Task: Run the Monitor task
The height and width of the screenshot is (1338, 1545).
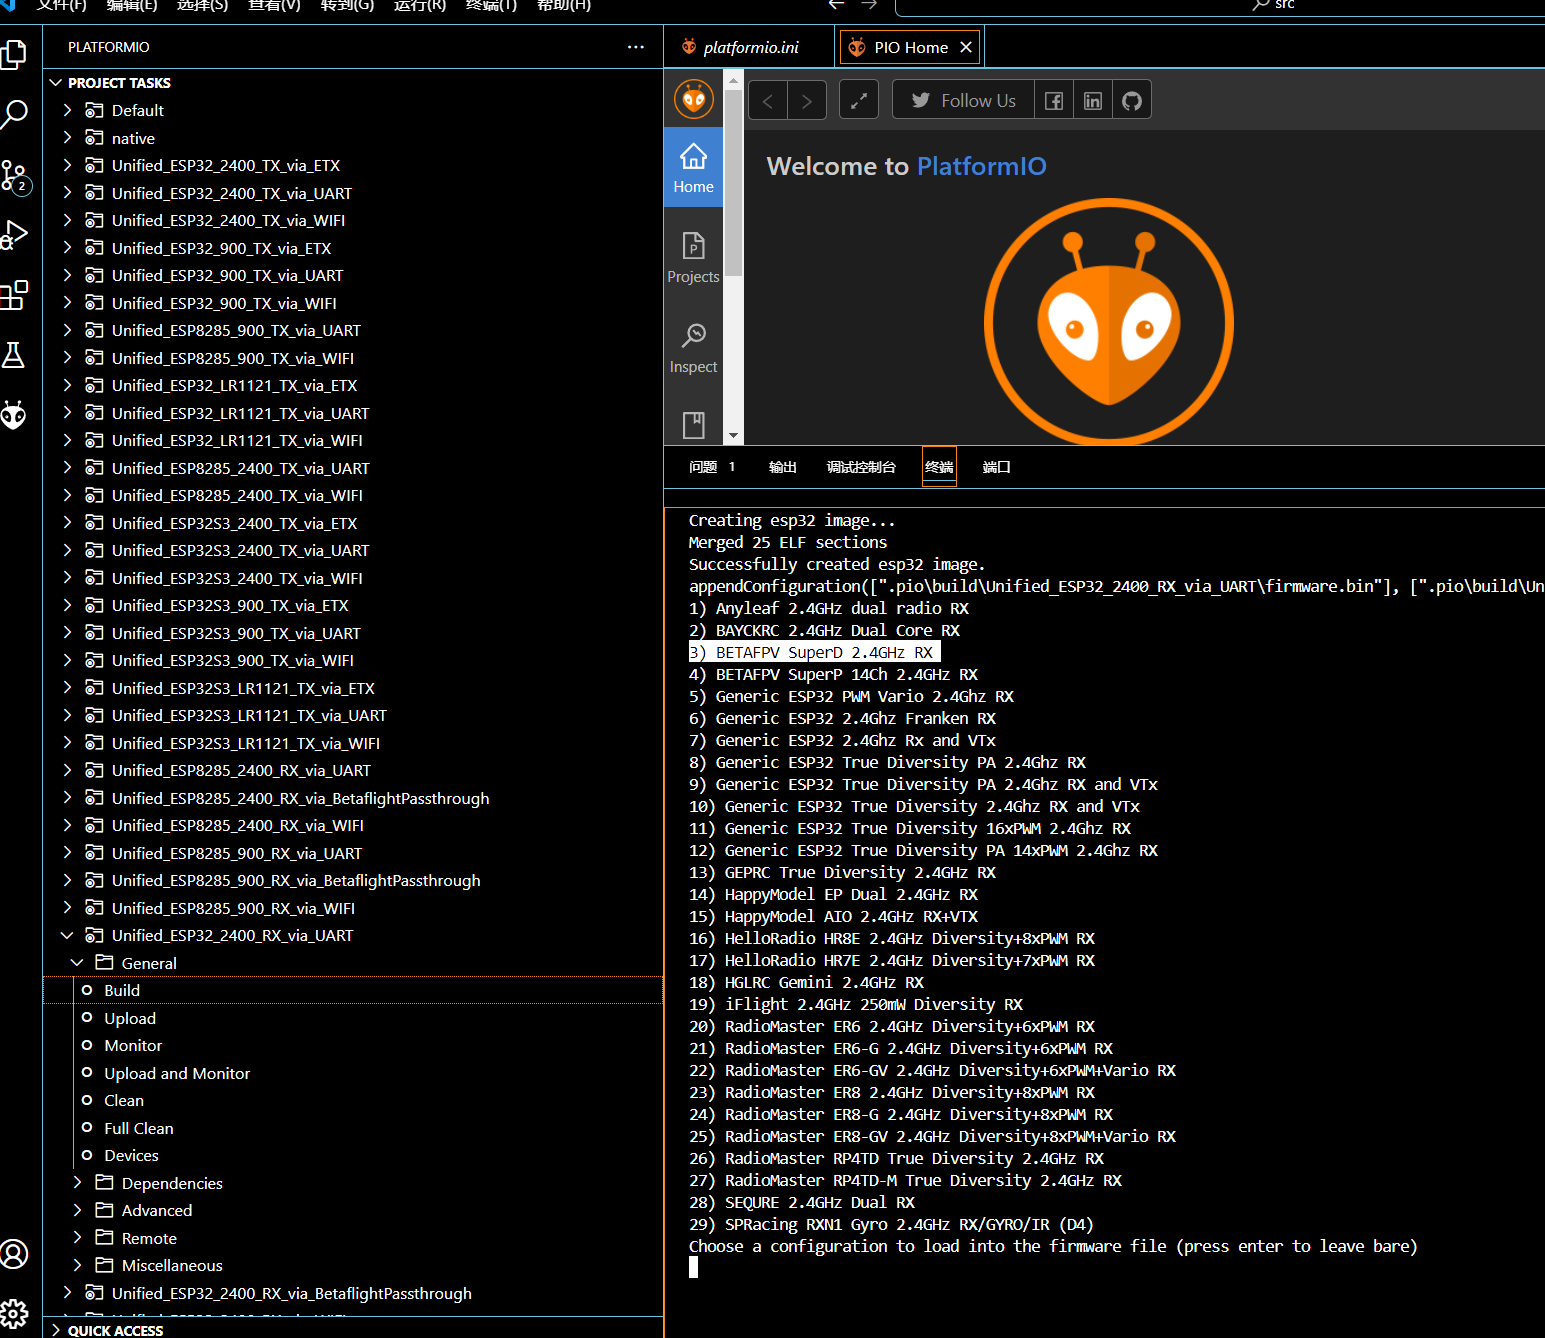Action: coord(353,1045)
